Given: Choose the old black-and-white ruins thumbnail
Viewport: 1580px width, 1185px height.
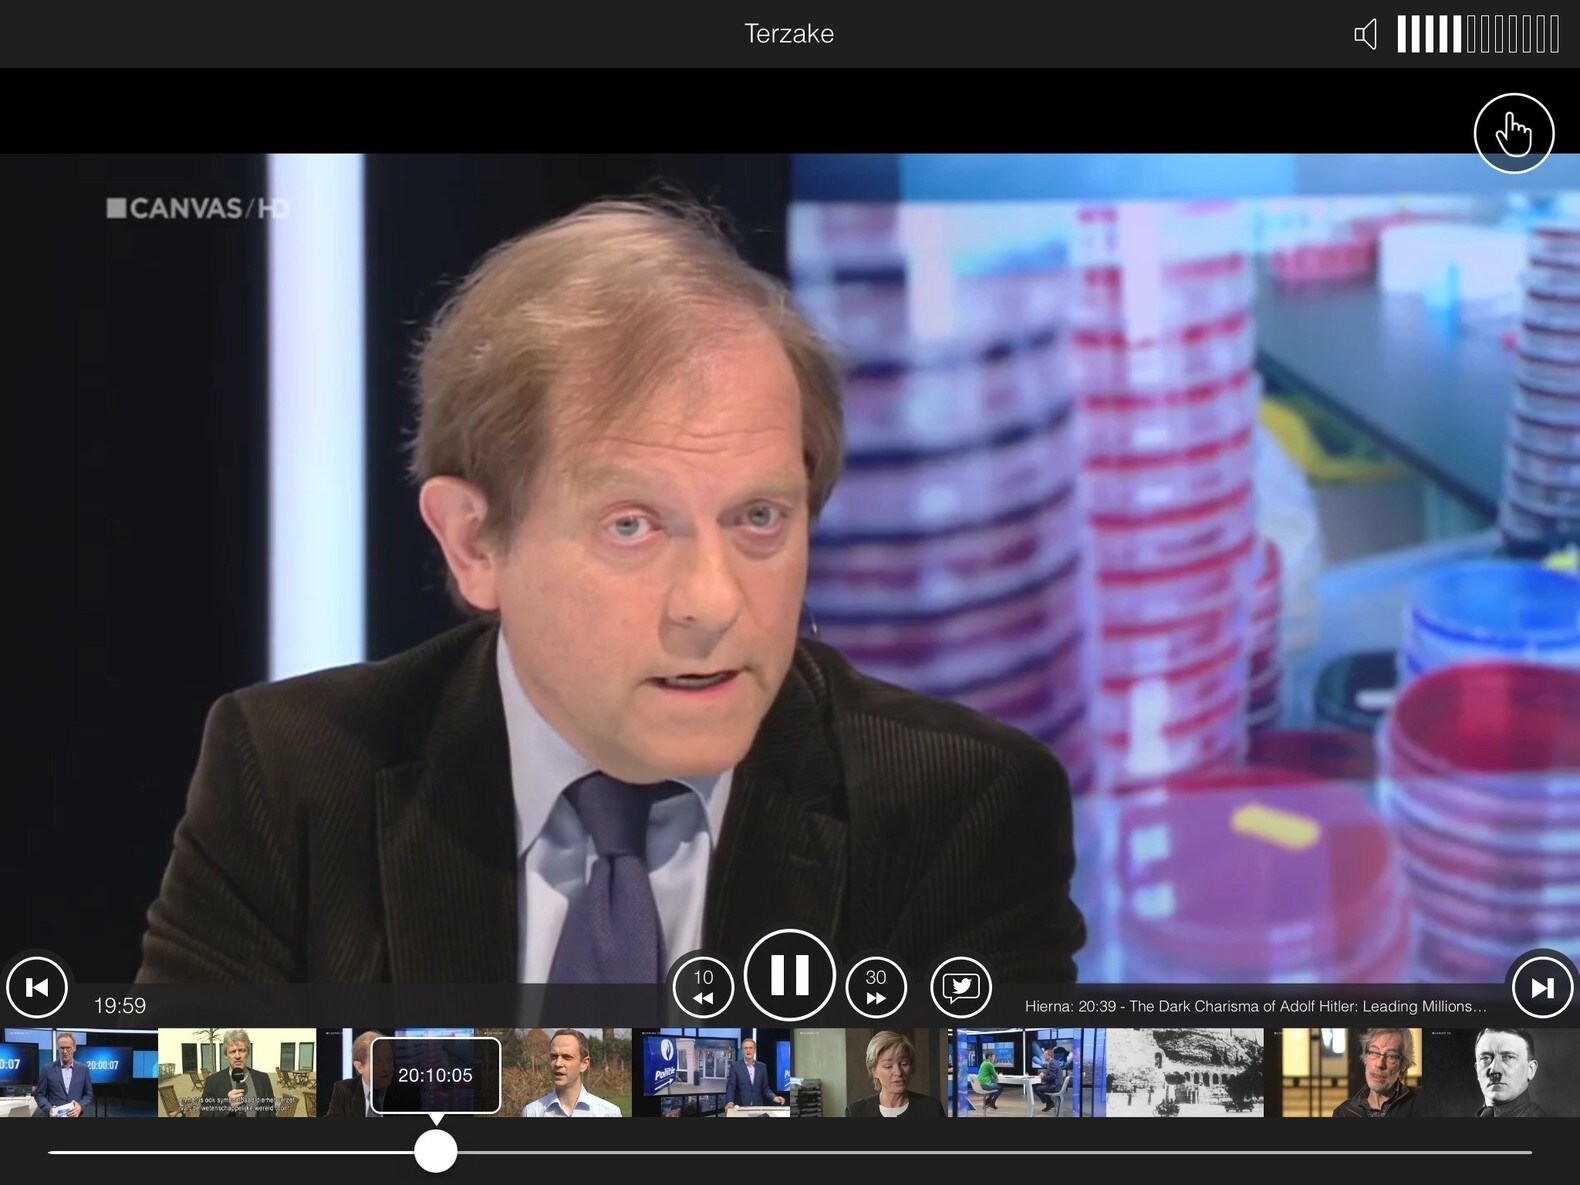Looking at the screenshot, I should pyautogui.click(x=1184, y=1072).
